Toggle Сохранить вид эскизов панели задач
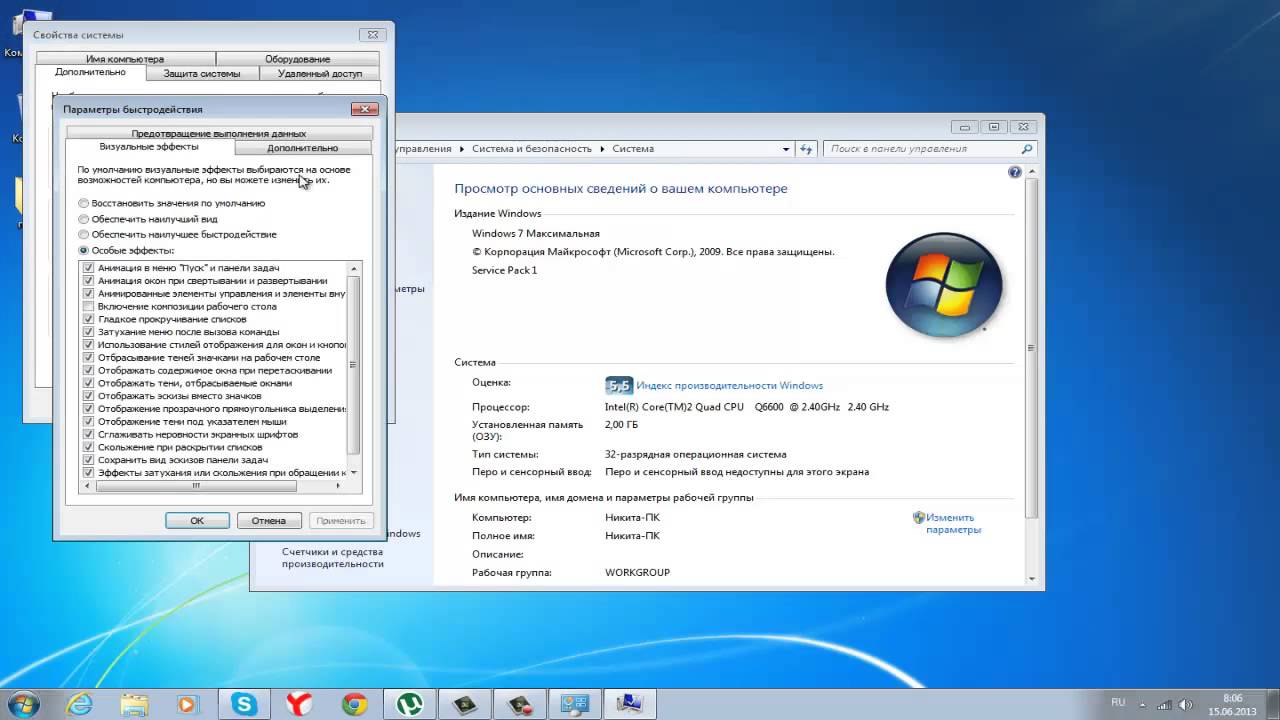Viewport: 1280px width, 720px height. pos(89,460)
